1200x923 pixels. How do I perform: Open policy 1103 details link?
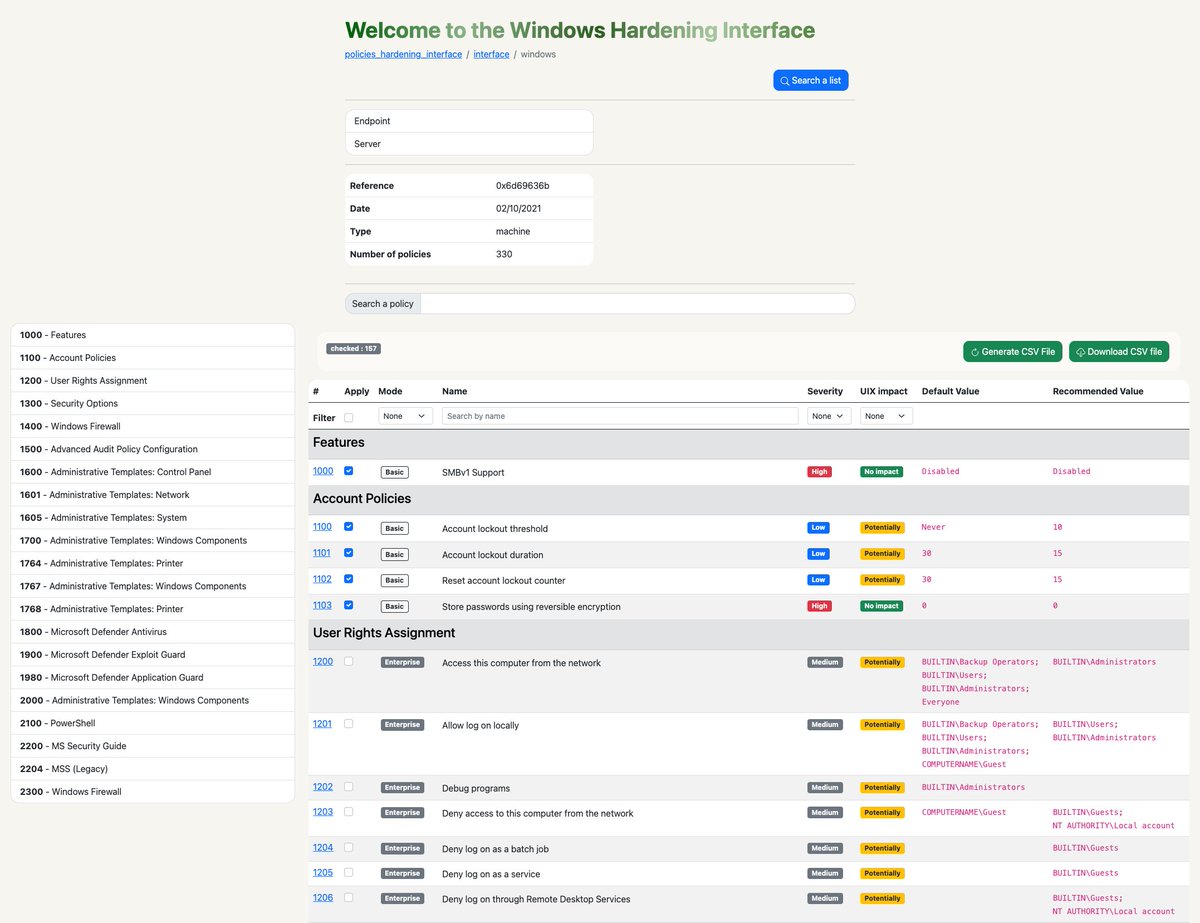click(322, 604)
